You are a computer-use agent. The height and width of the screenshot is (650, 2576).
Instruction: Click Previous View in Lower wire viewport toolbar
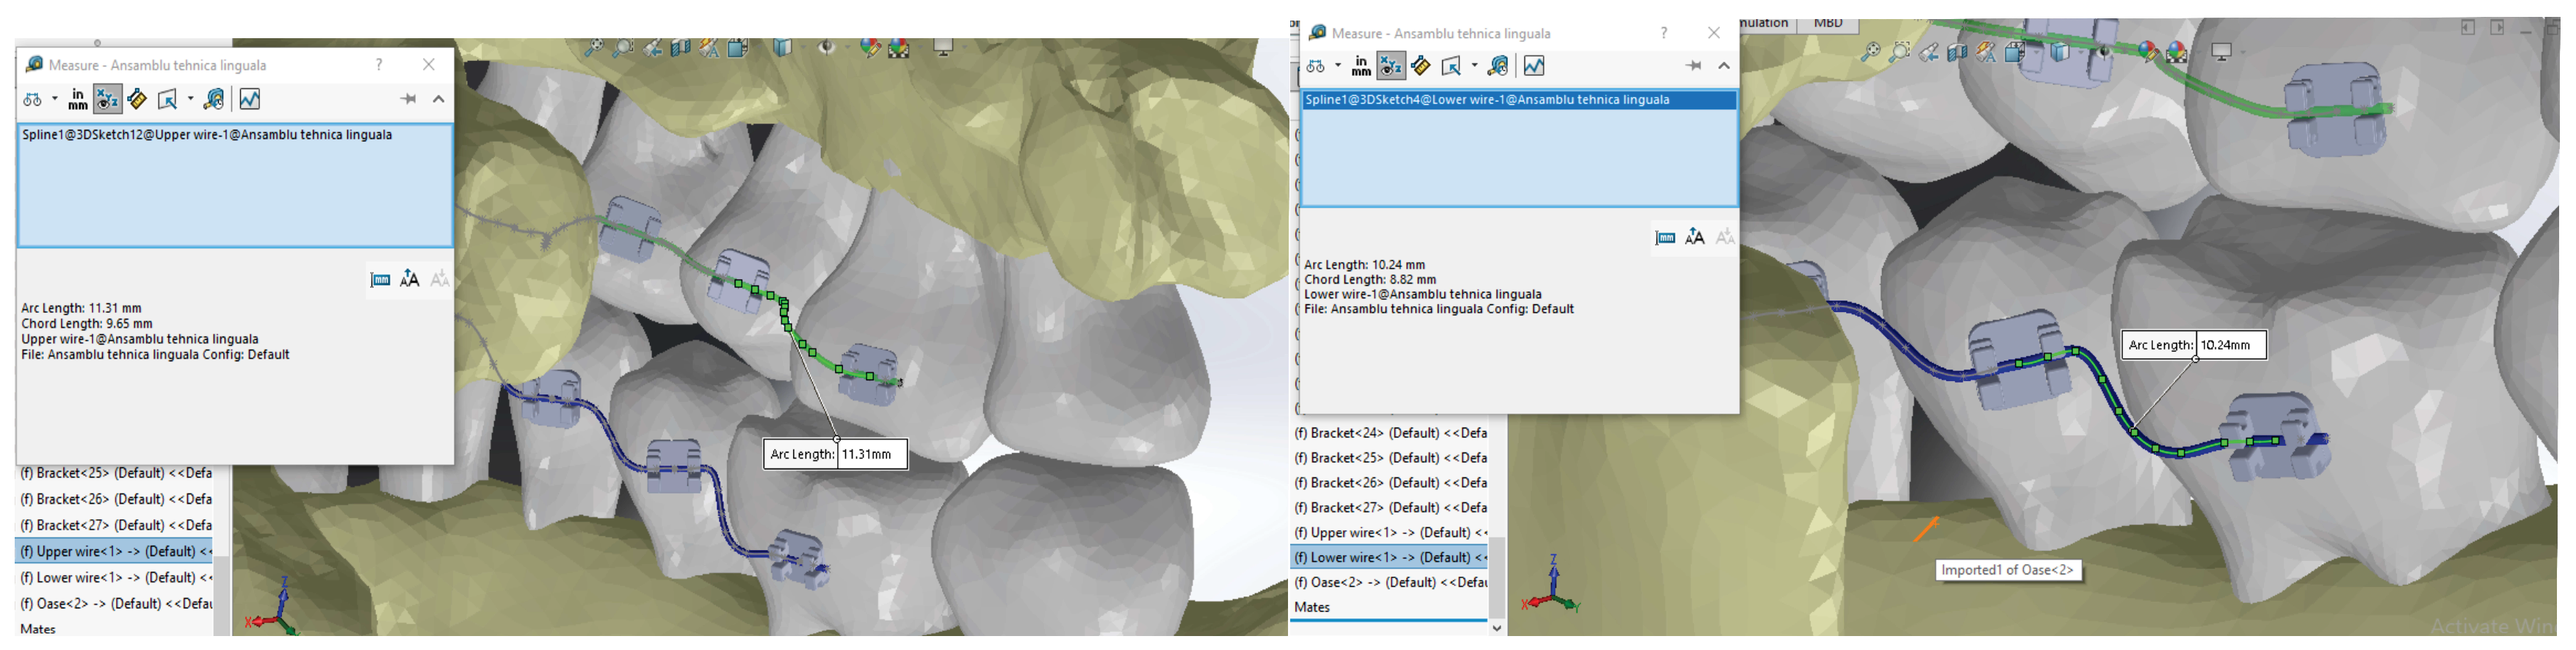1928,52
